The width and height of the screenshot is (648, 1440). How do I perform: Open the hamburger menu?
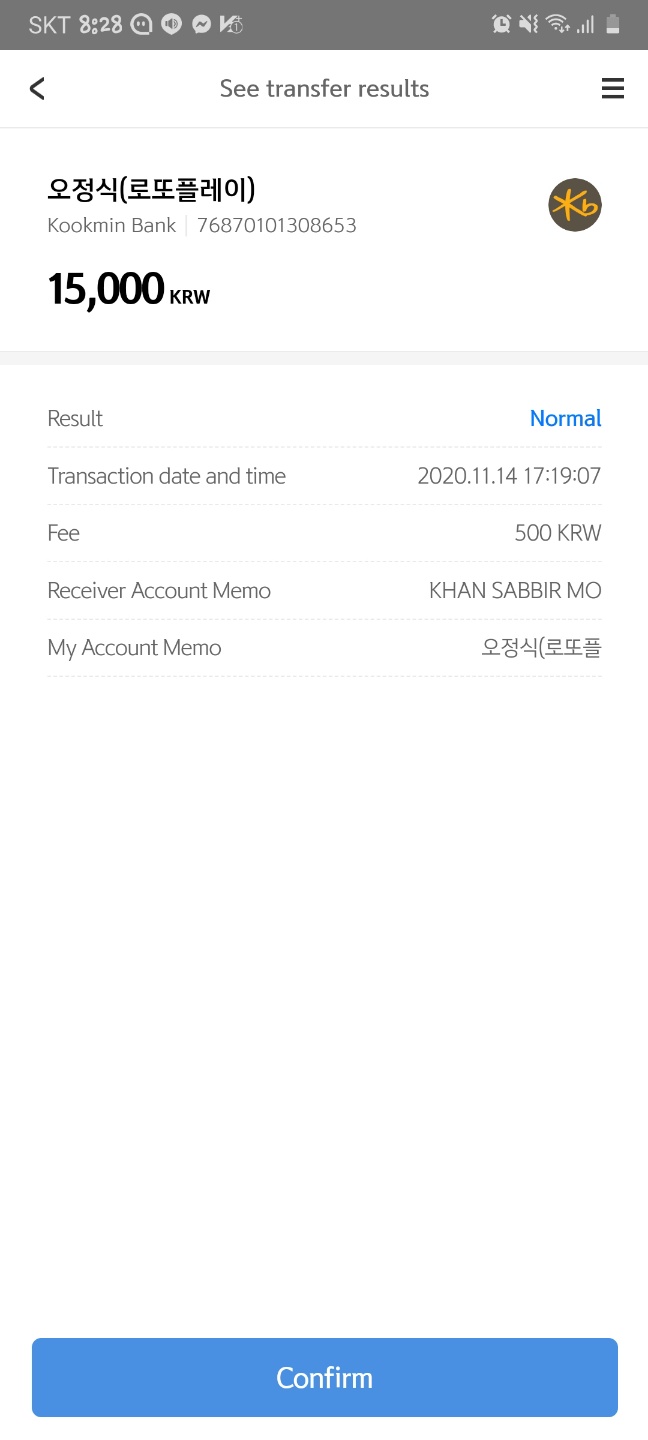point(613,89)
